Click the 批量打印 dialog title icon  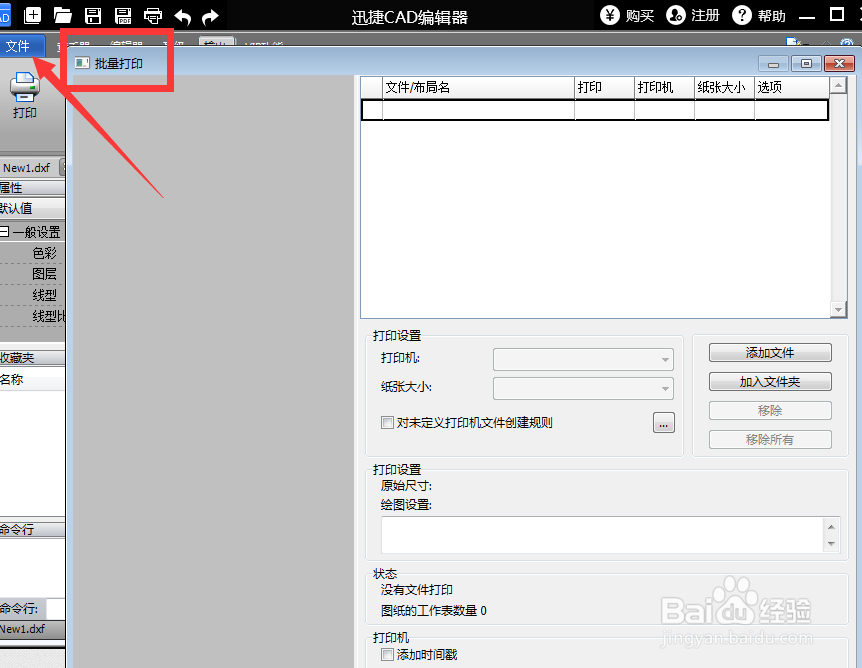(x=82, y=63)
